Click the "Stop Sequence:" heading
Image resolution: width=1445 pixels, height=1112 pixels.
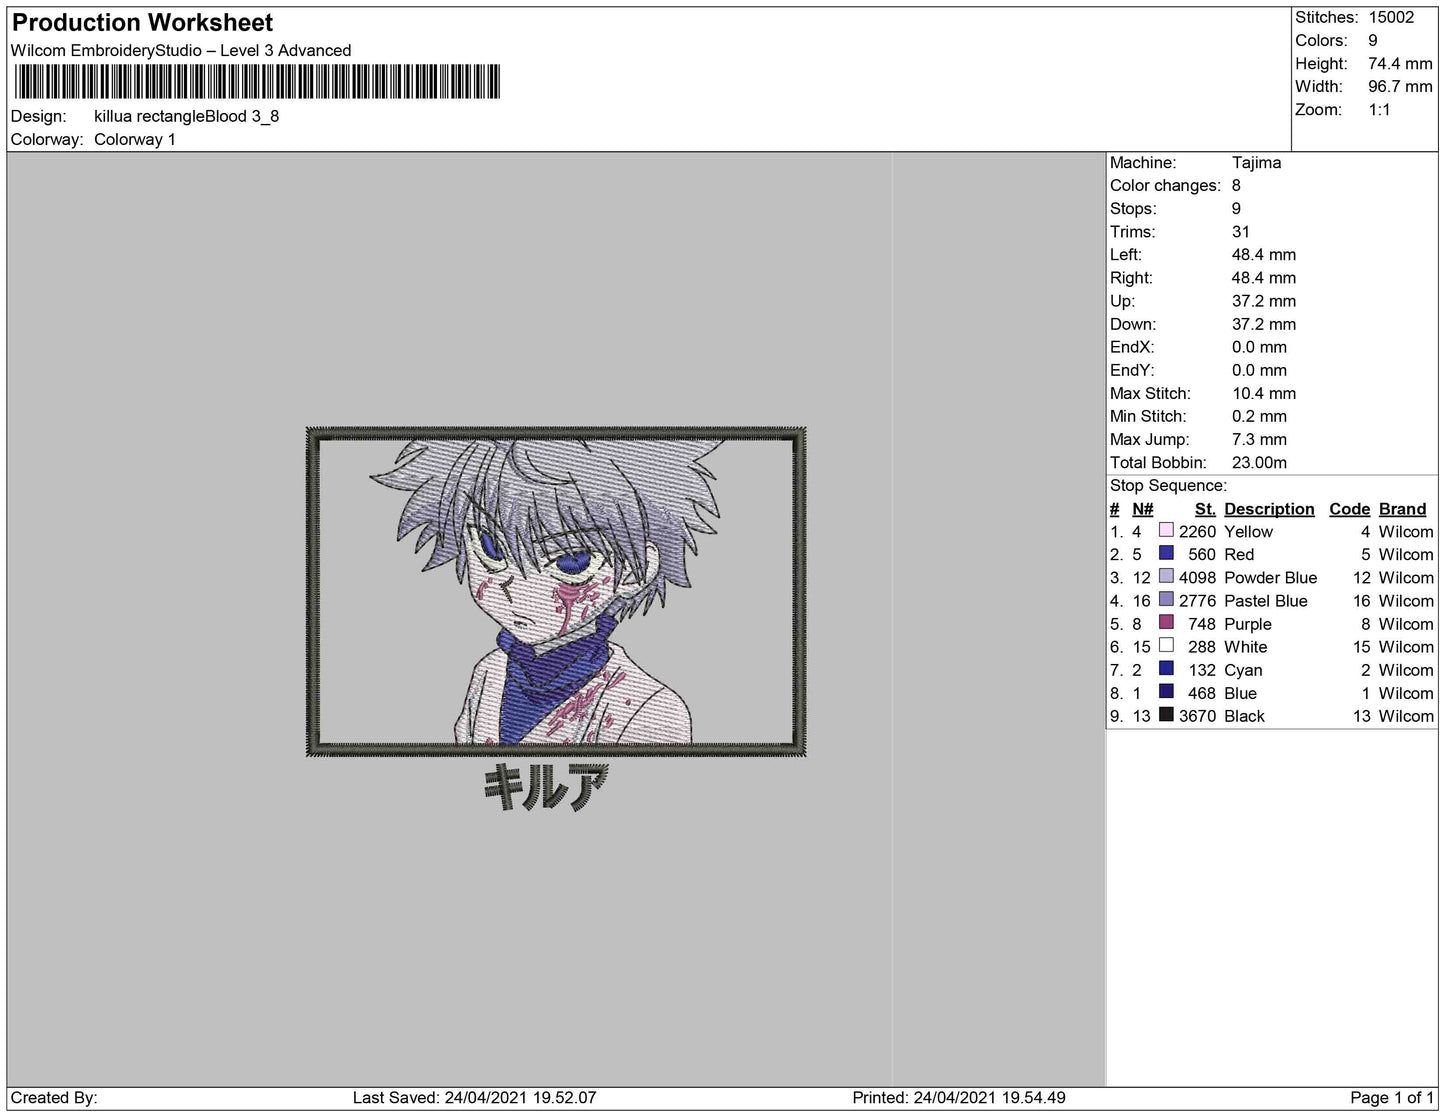pyautogui.click(x=1168, y=485)
